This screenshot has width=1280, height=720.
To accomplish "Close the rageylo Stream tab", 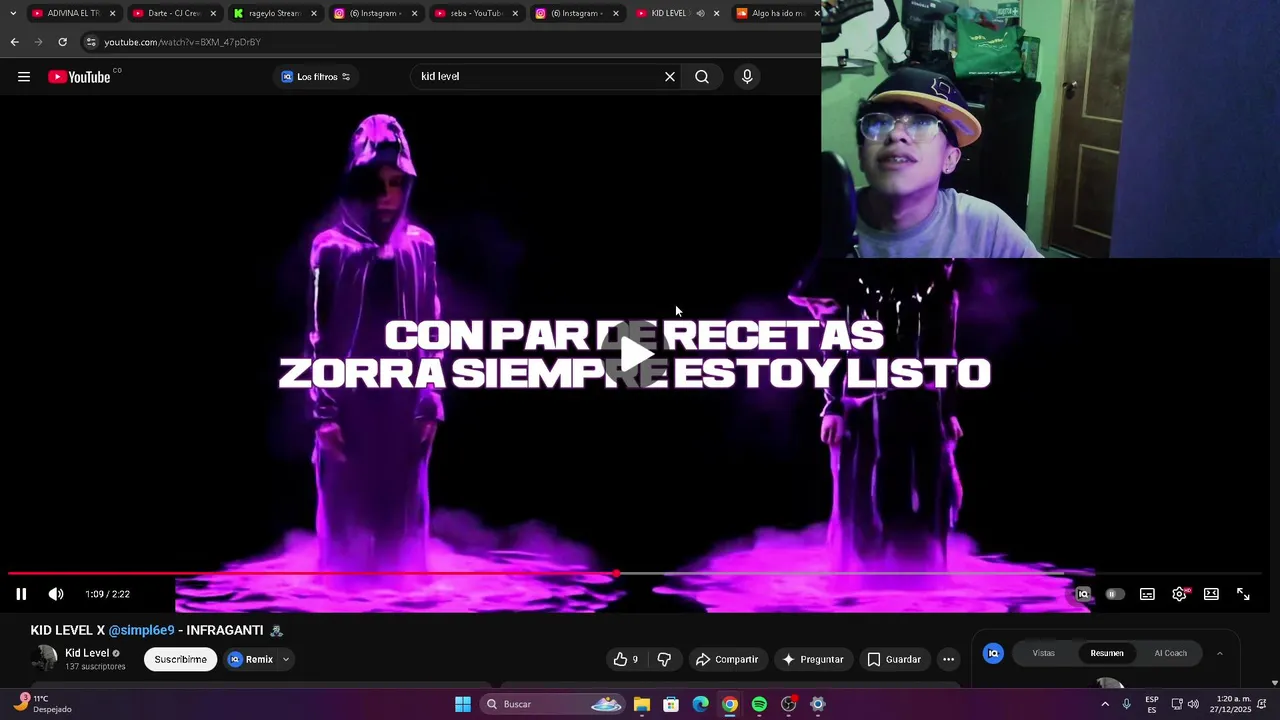I will point(314,13).
